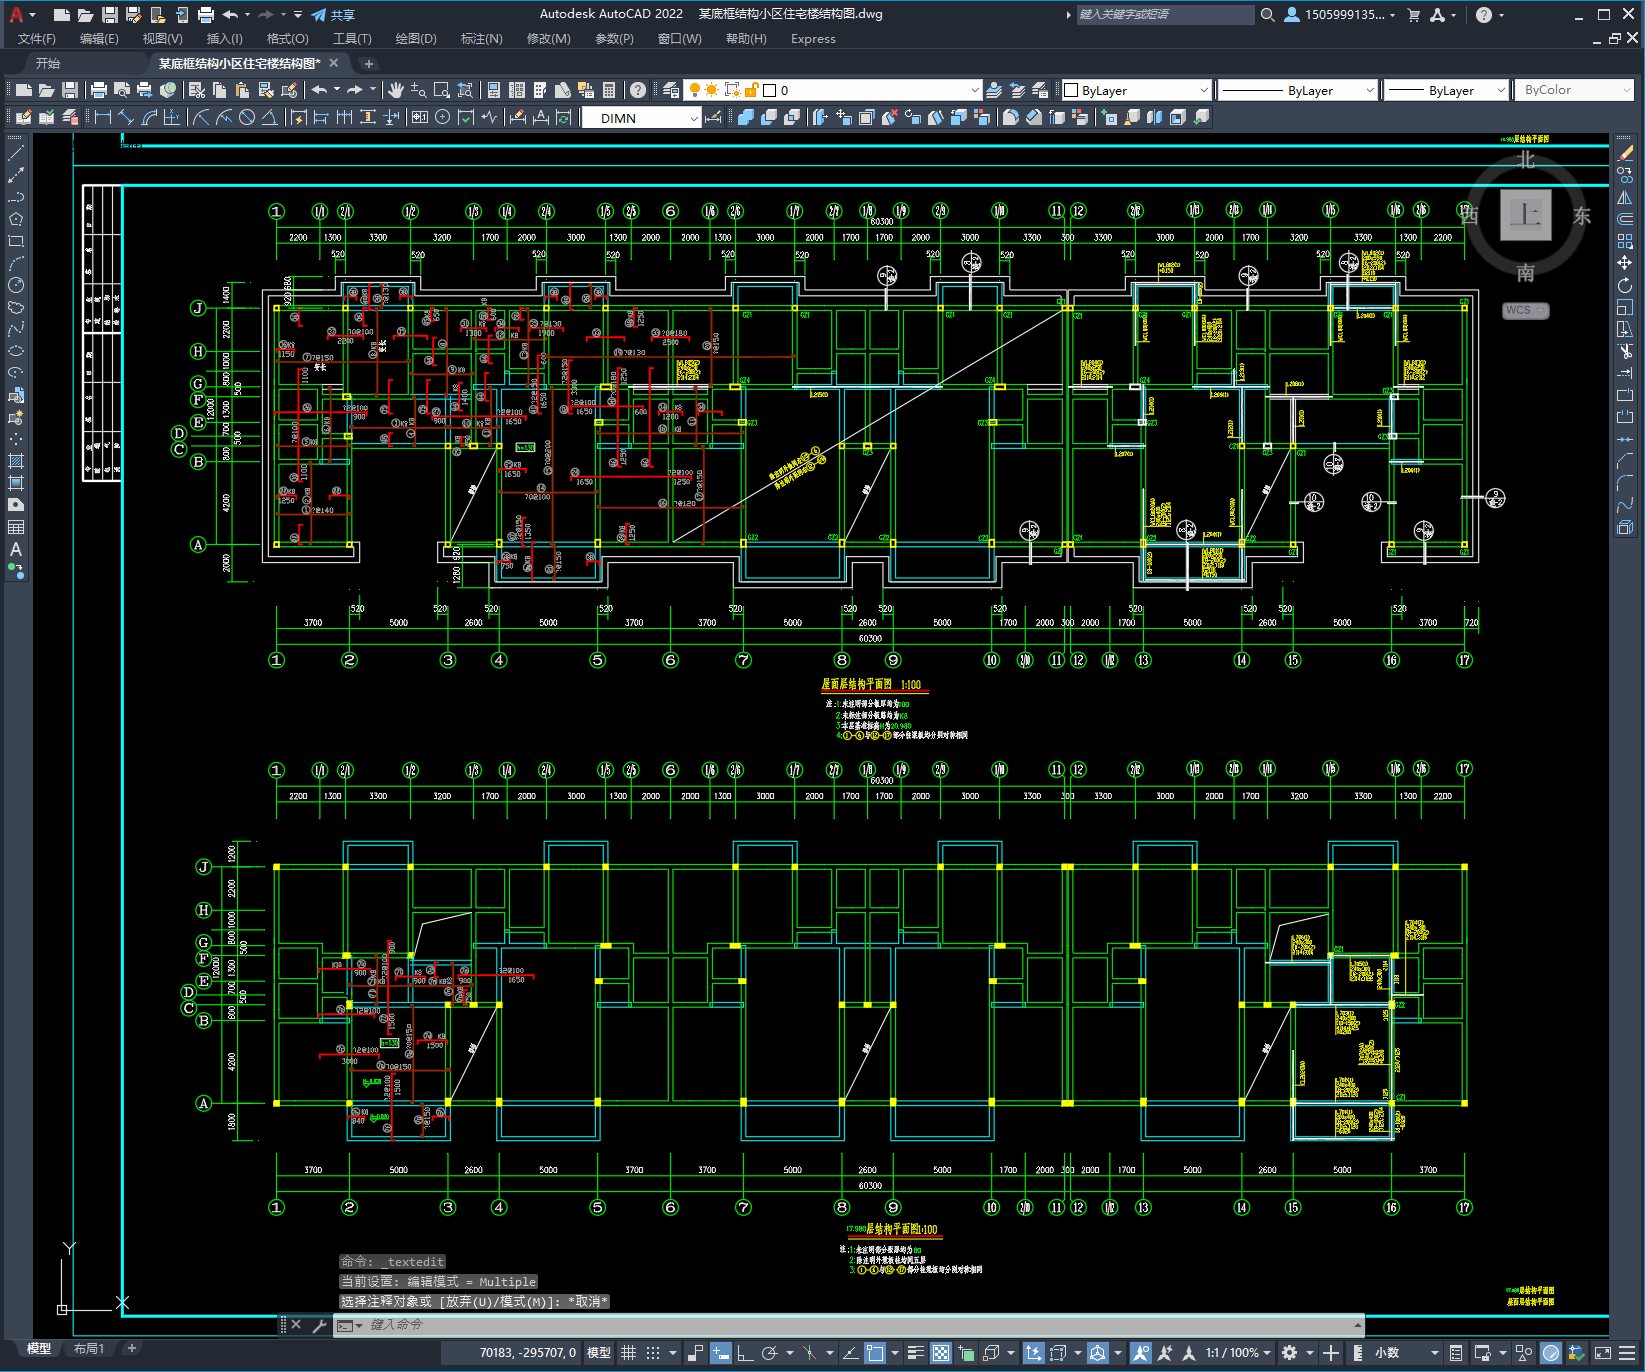Click the Diameter dimension tool

247,117
